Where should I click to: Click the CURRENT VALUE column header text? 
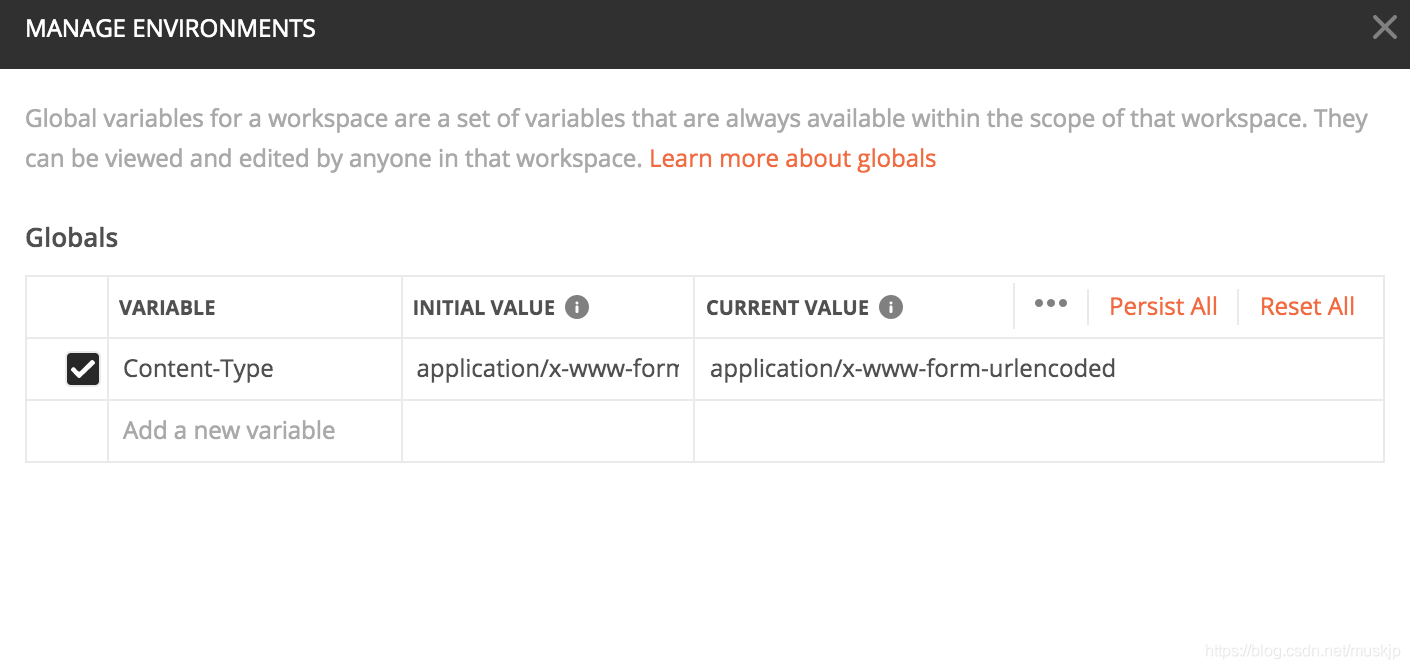point(788,308)
